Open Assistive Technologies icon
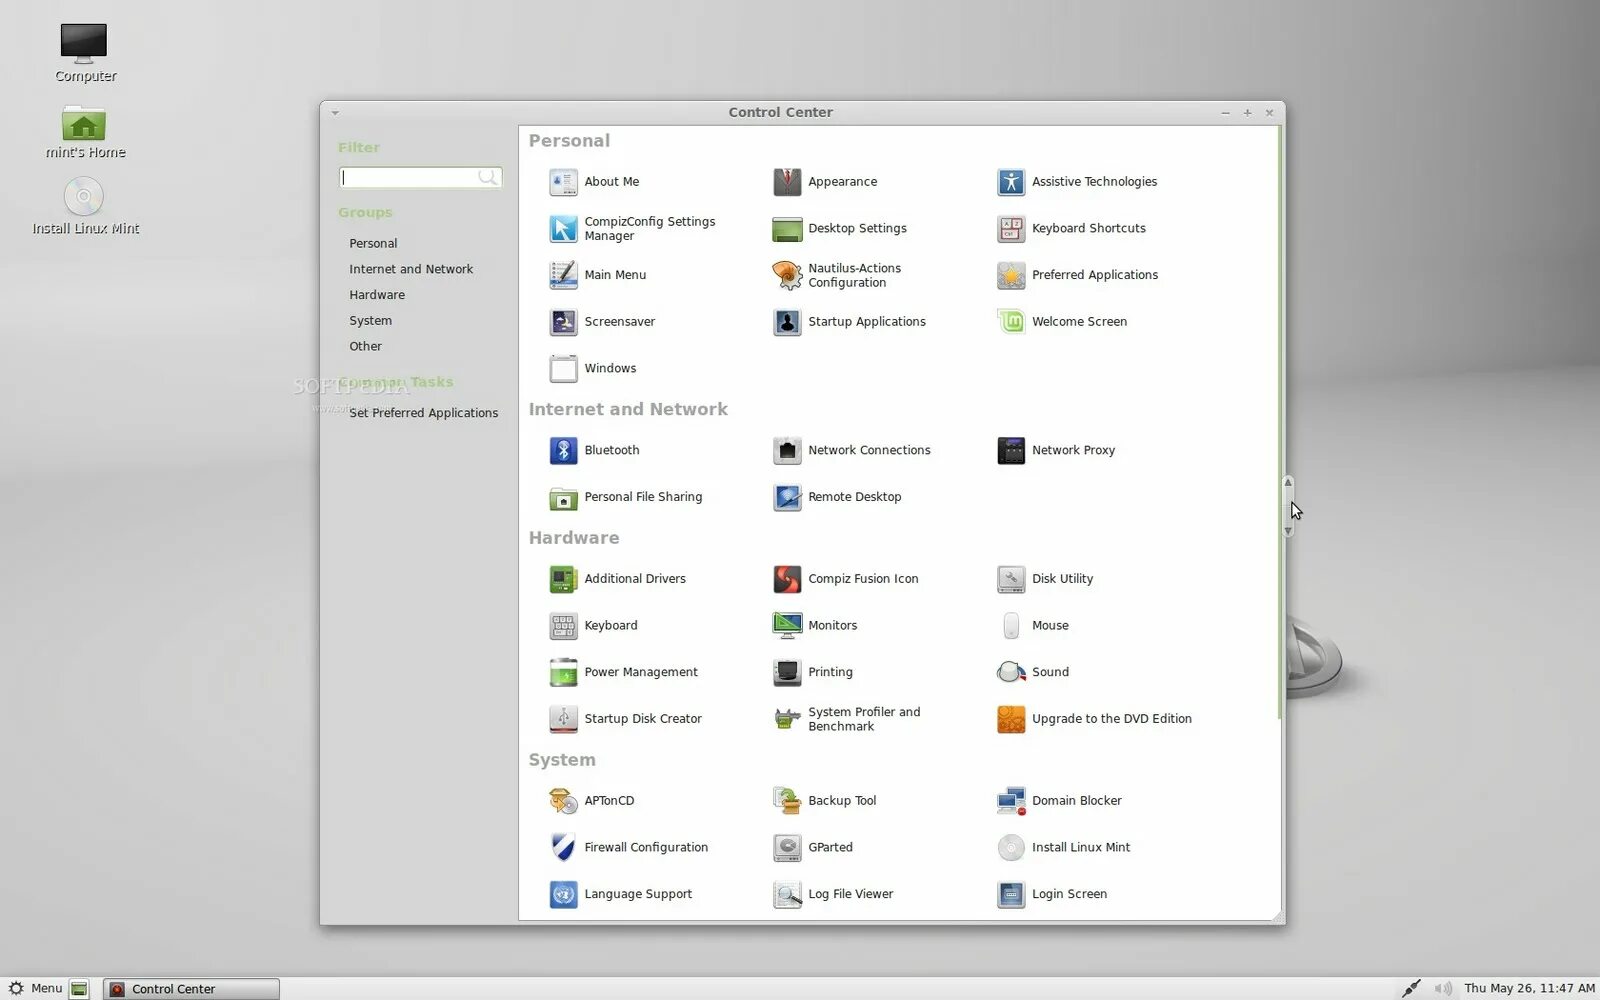This screenshot has width=1600, height=1000. (1011, 182)
